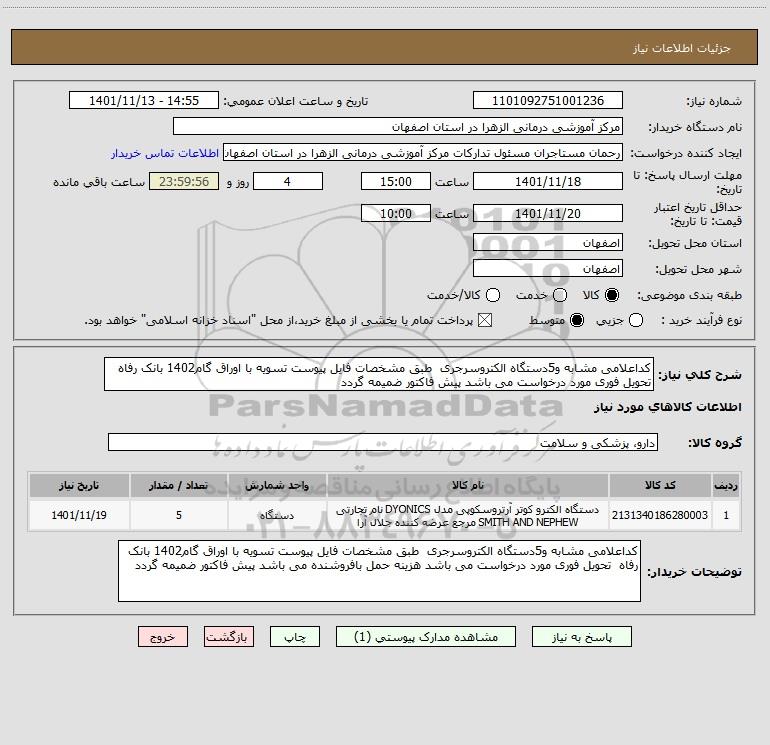This screenshot has height=745, width=770.
Task: Open اطلاعات تماس خریدار link
Action: tap(165, 153)
